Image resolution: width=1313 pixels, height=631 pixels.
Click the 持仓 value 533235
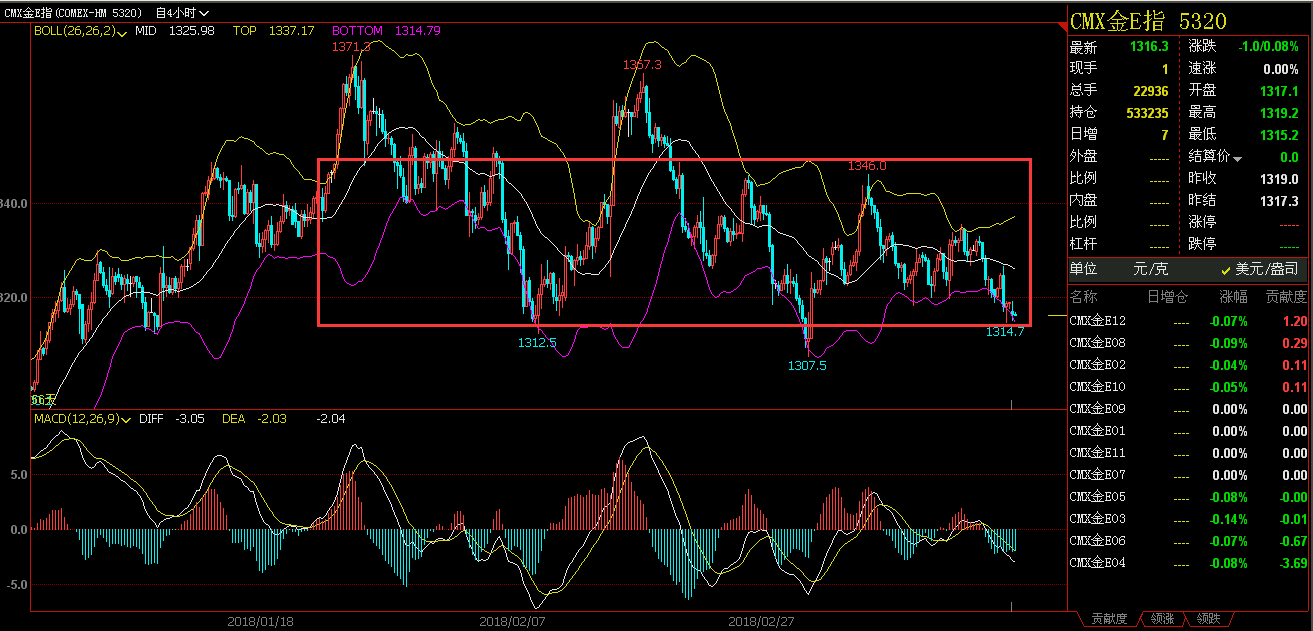[1146, 113]
